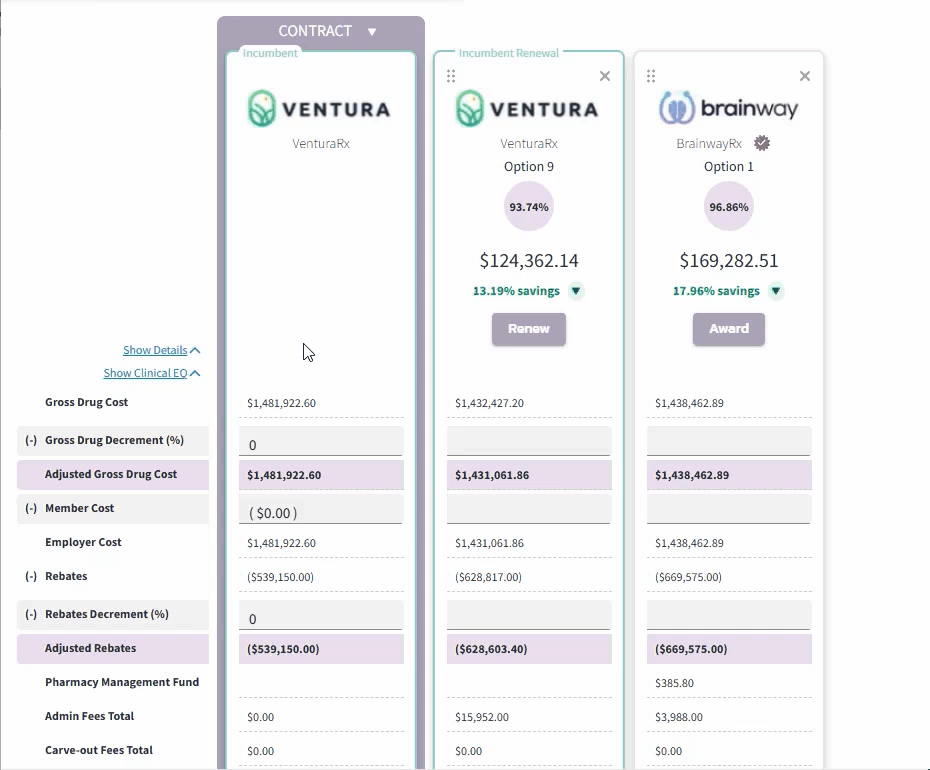
Task: Edit BrainwayRx Member Cost field
Action: [728, 509]
